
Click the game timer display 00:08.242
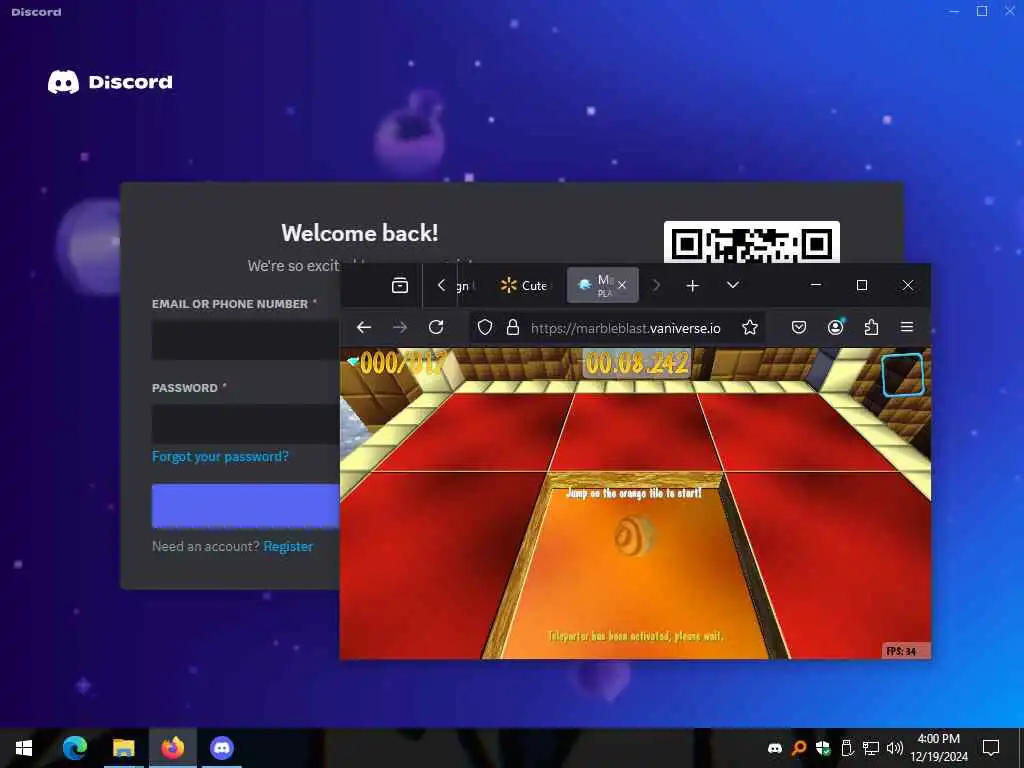637,363
